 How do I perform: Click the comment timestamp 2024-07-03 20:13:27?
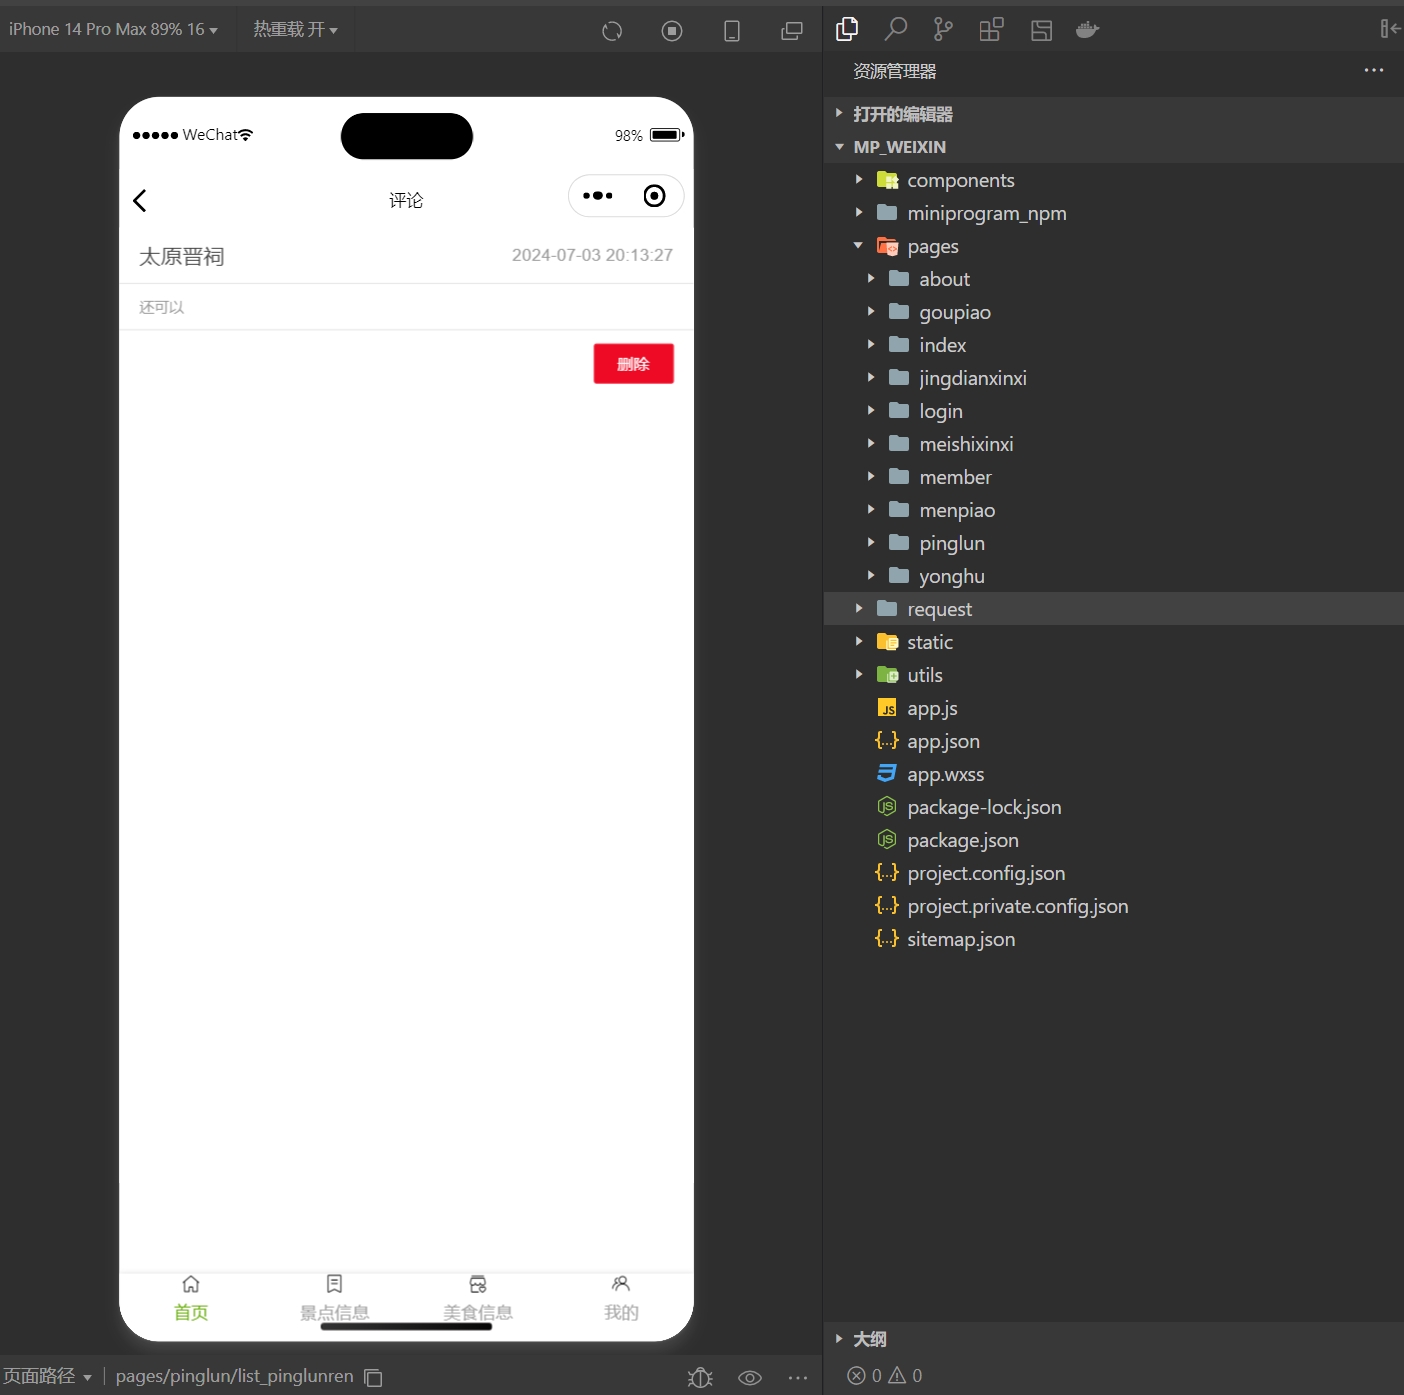[592, 255]
